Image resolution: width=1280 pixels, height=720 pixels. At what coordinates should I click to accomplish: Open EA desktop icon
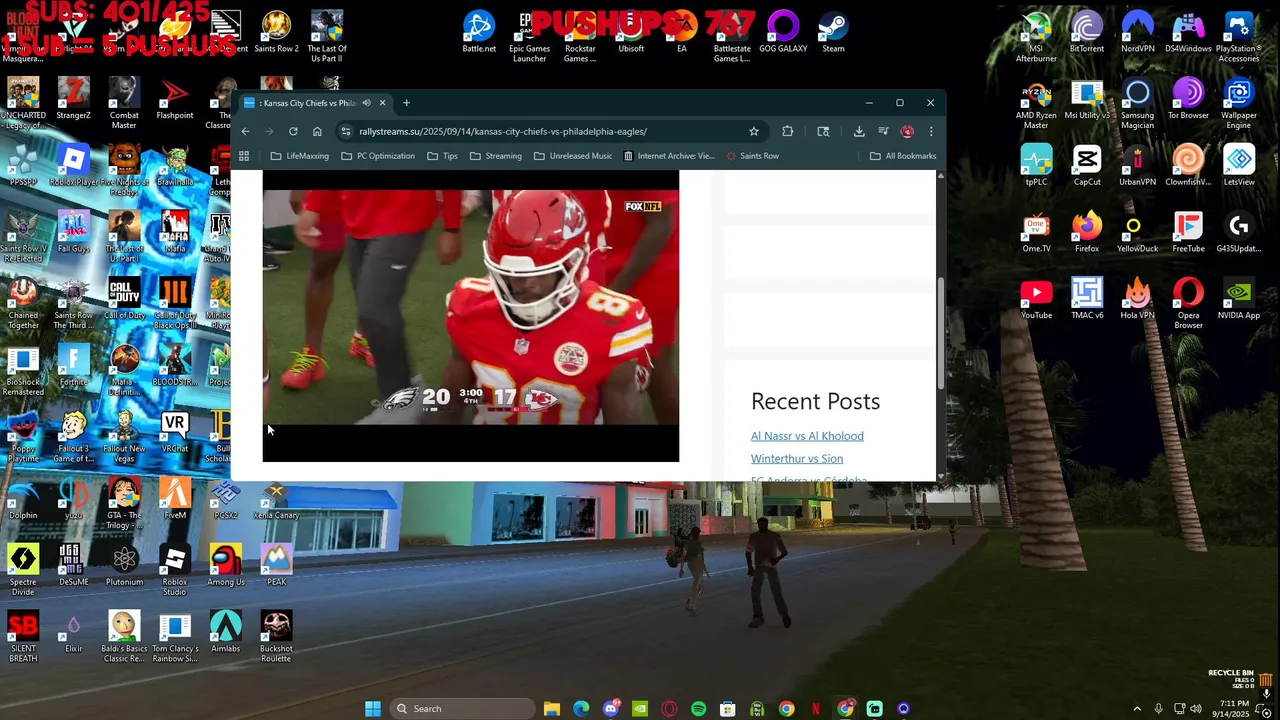pyautogui.click(x=682, y=32)
